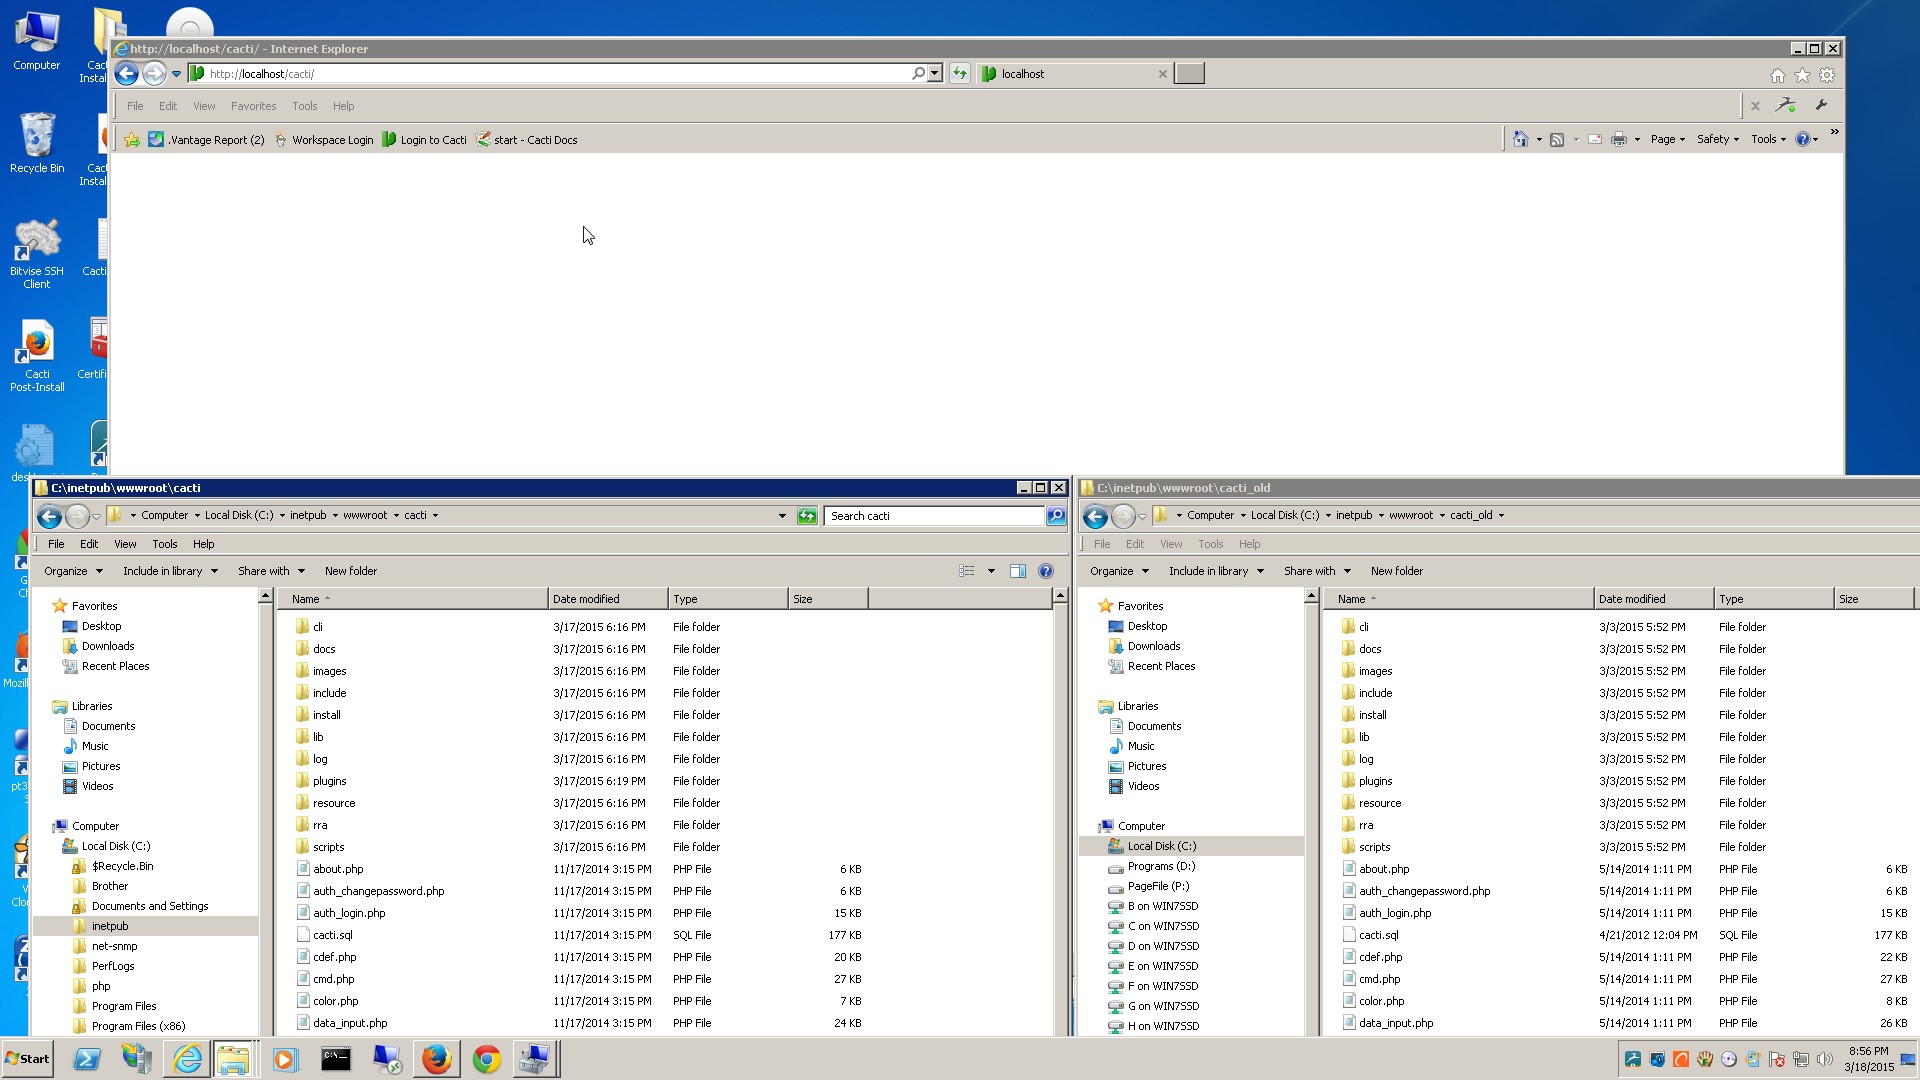Click start - Cacti Docs favorites link

527,140
